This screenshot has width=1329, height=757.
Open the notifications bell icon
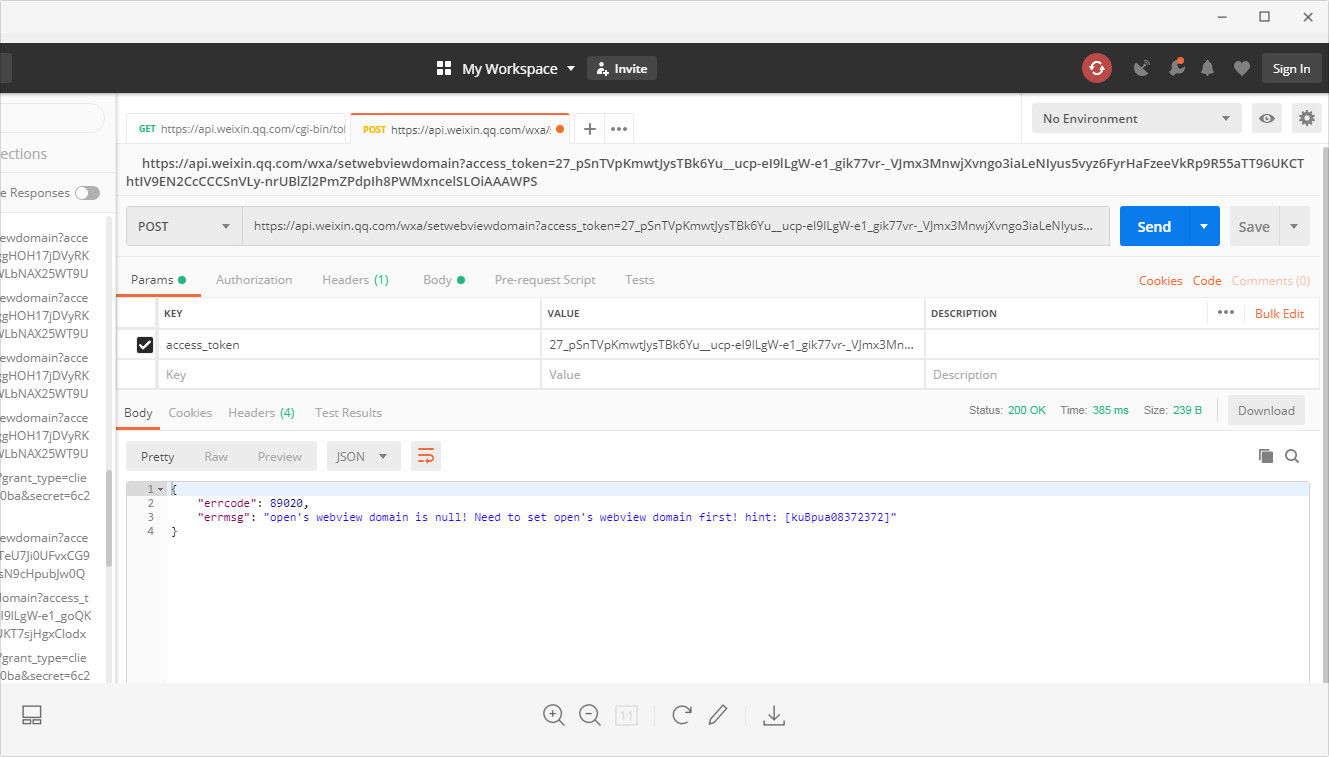[1208, 68]
